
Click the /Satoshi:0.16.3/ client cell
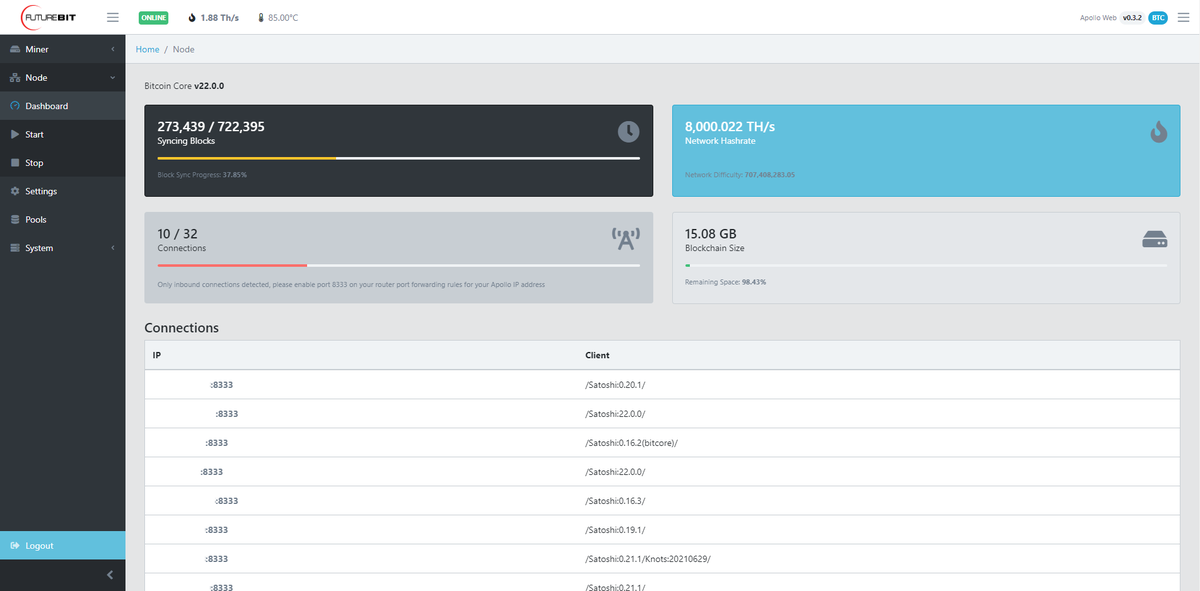615,500
